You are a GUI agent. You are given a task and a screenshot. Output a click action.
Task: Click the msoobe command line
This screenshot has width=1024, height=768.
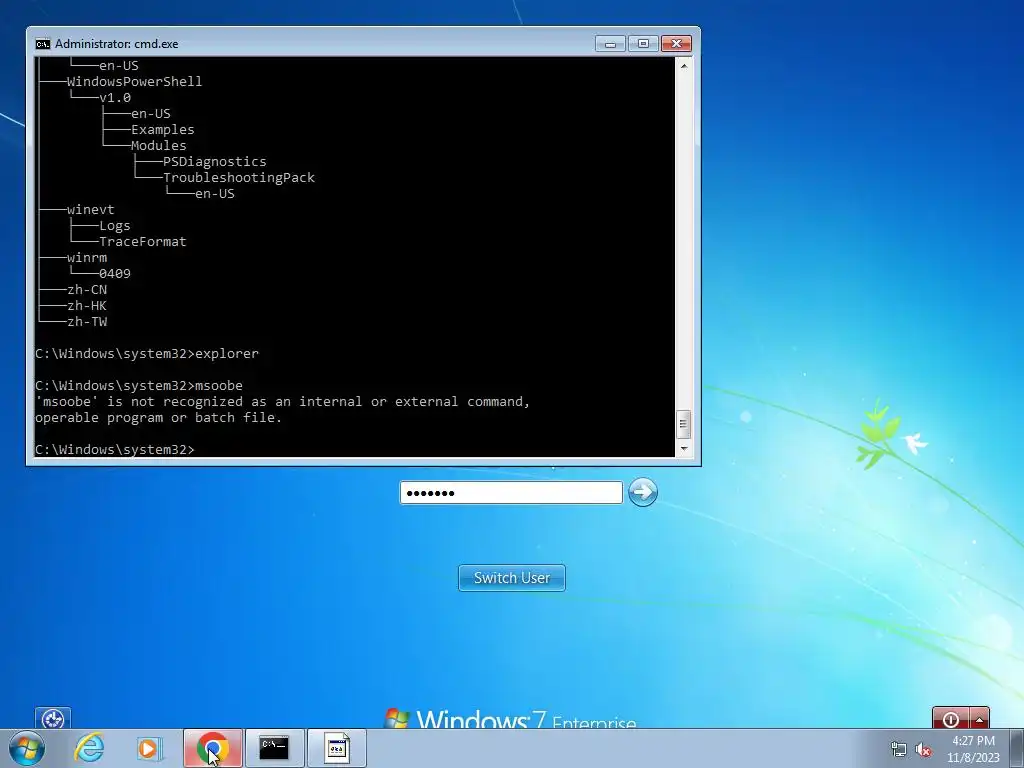pyautogui.click(x=139, y=385)
